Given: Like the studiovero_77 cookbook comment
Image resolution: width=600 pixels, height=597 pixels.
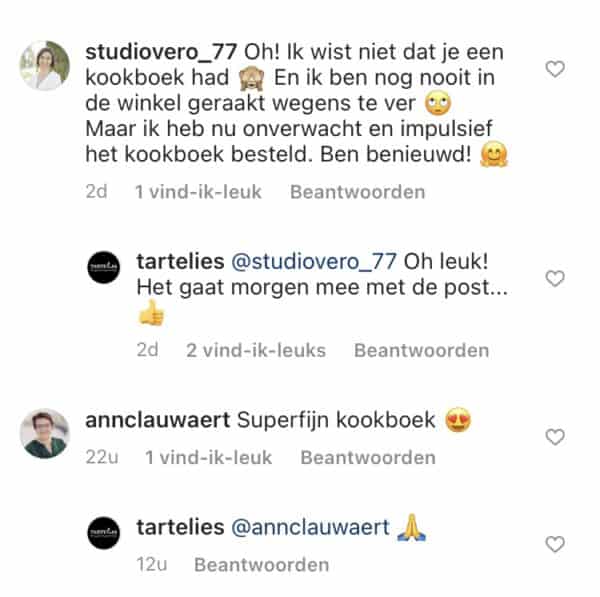Looking at the screenshot, I should coord(555,69).
